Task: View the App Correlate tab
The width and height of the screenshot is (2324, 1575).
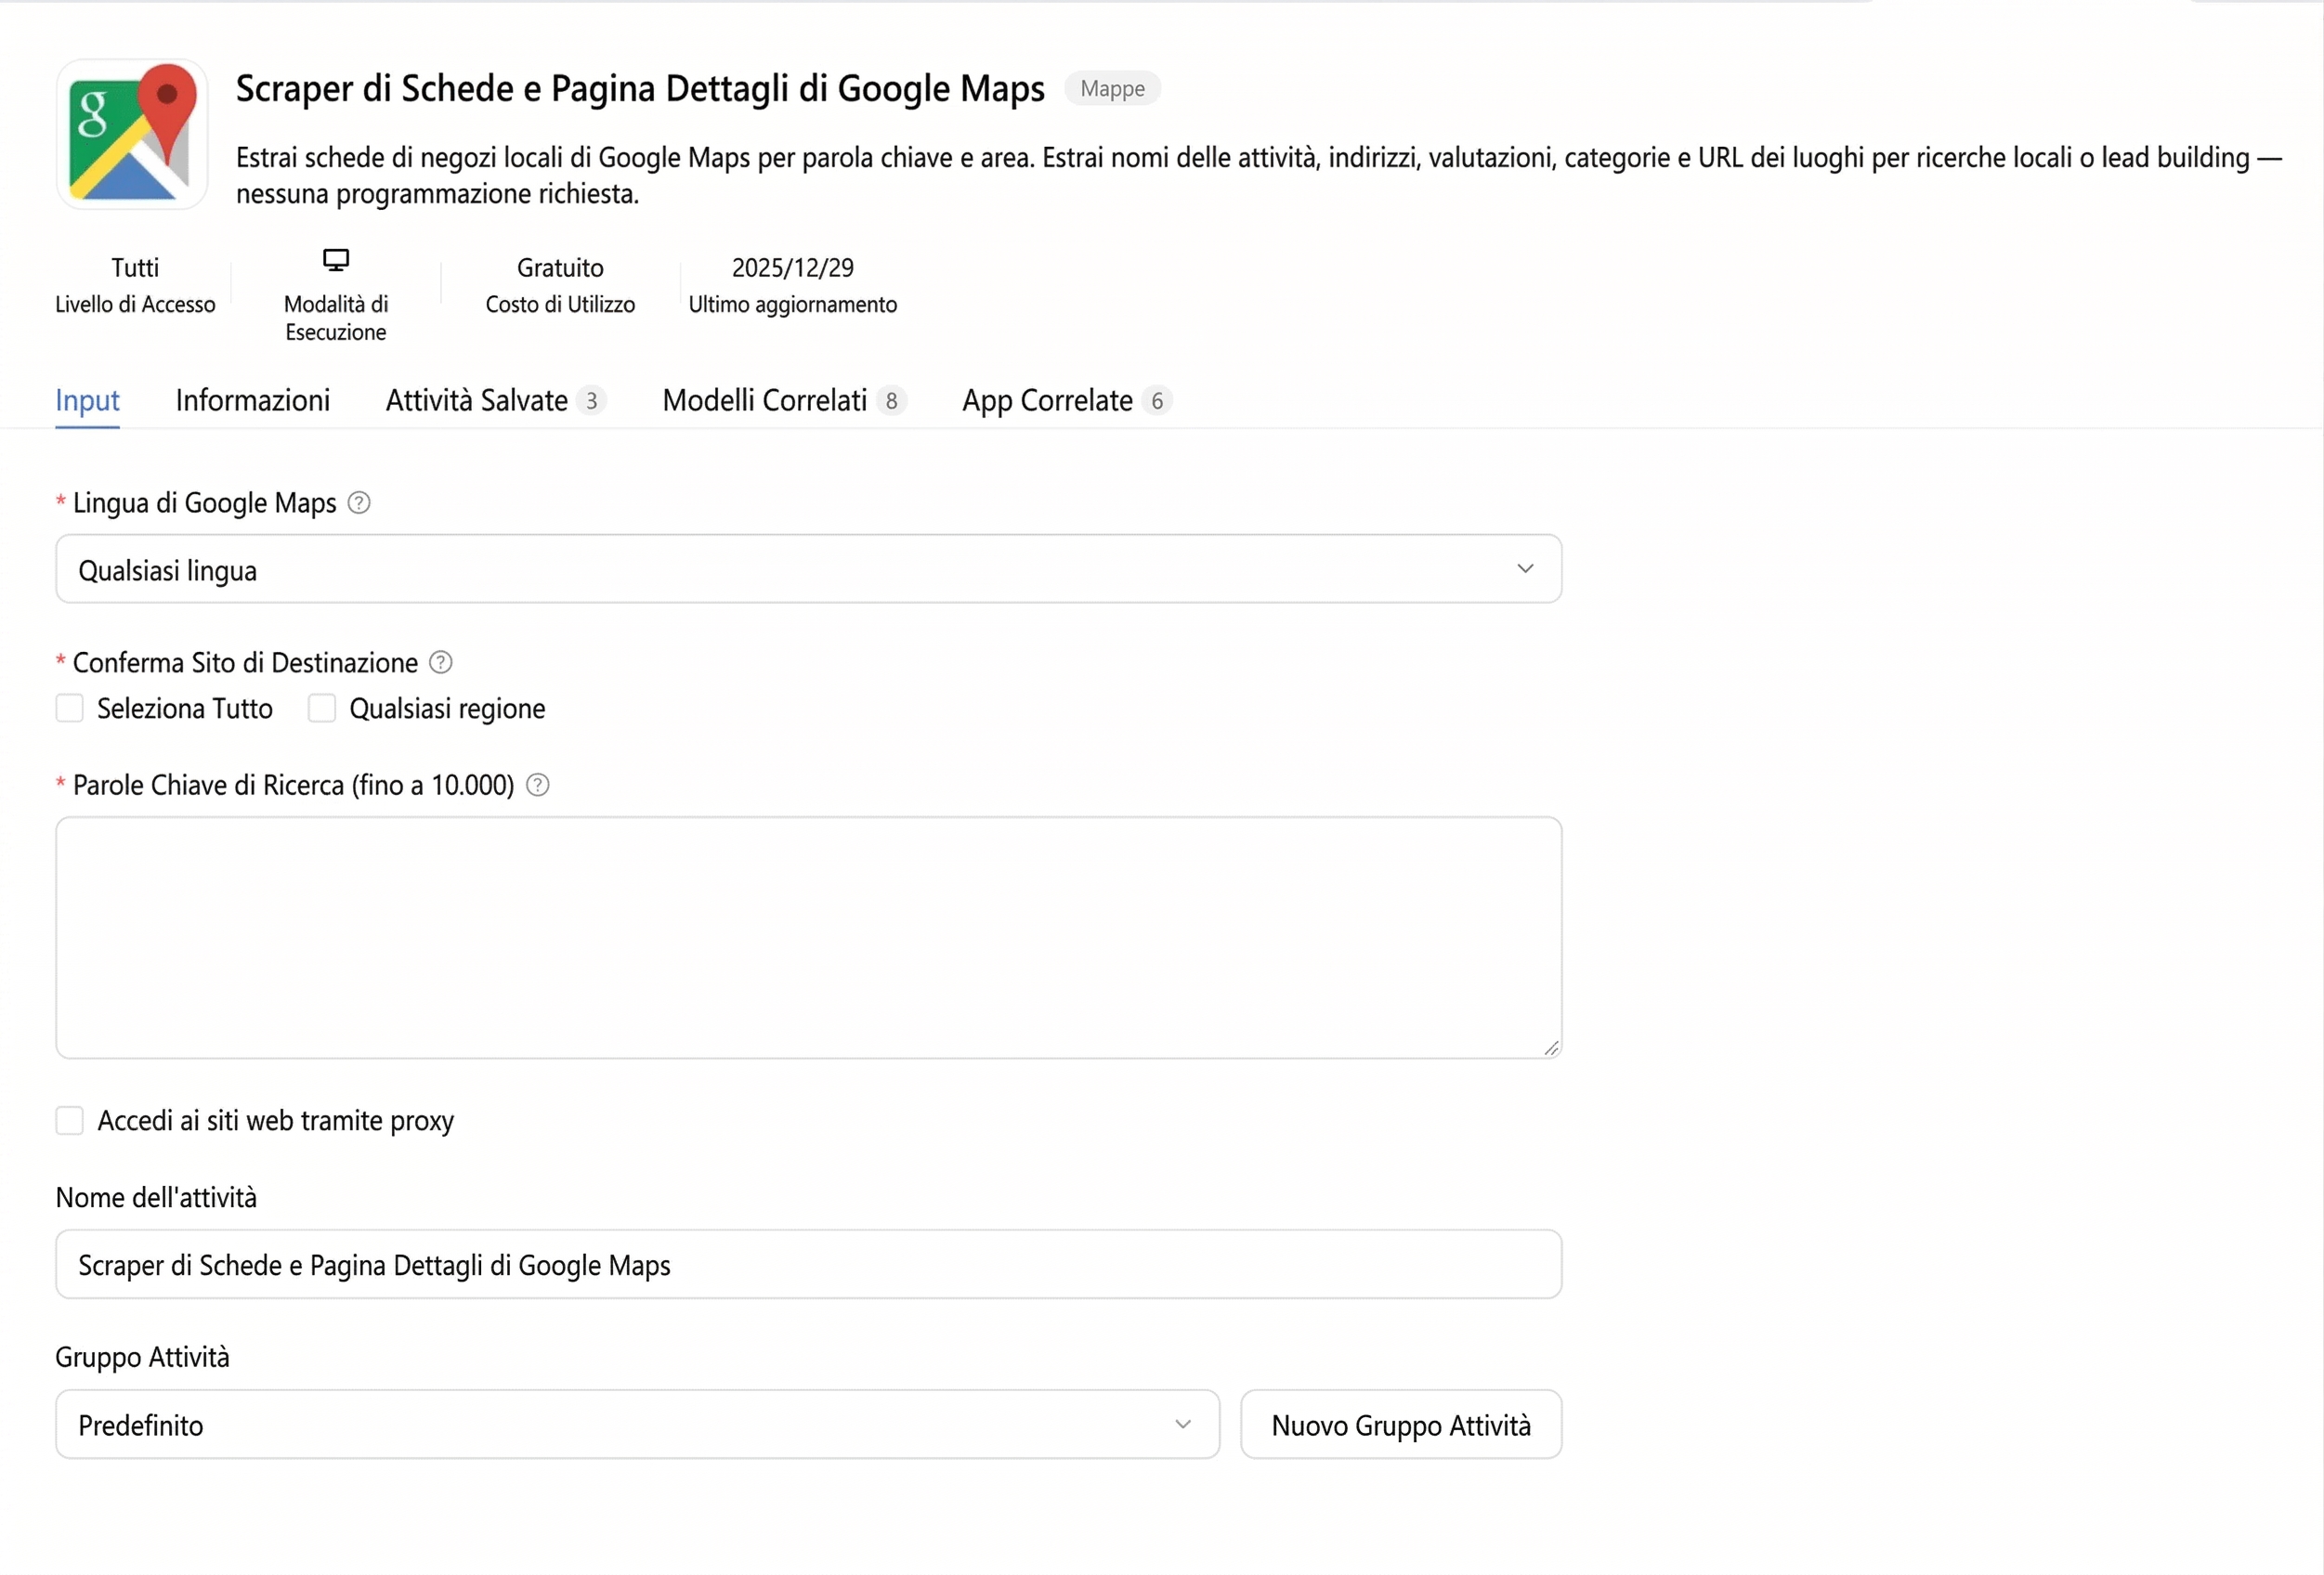Action: click(1066, 400)
